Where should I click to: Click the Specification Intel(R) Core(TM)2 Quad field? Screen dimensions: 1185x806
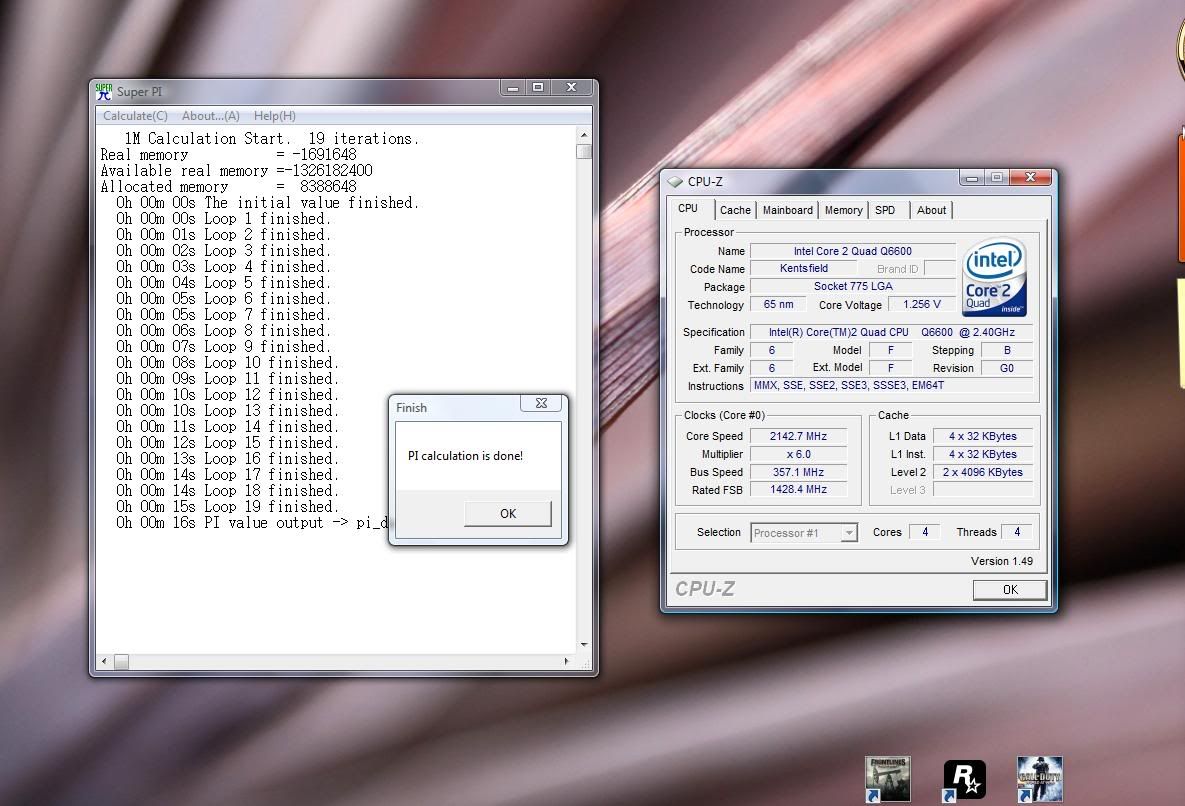click(x=892, y=332)
